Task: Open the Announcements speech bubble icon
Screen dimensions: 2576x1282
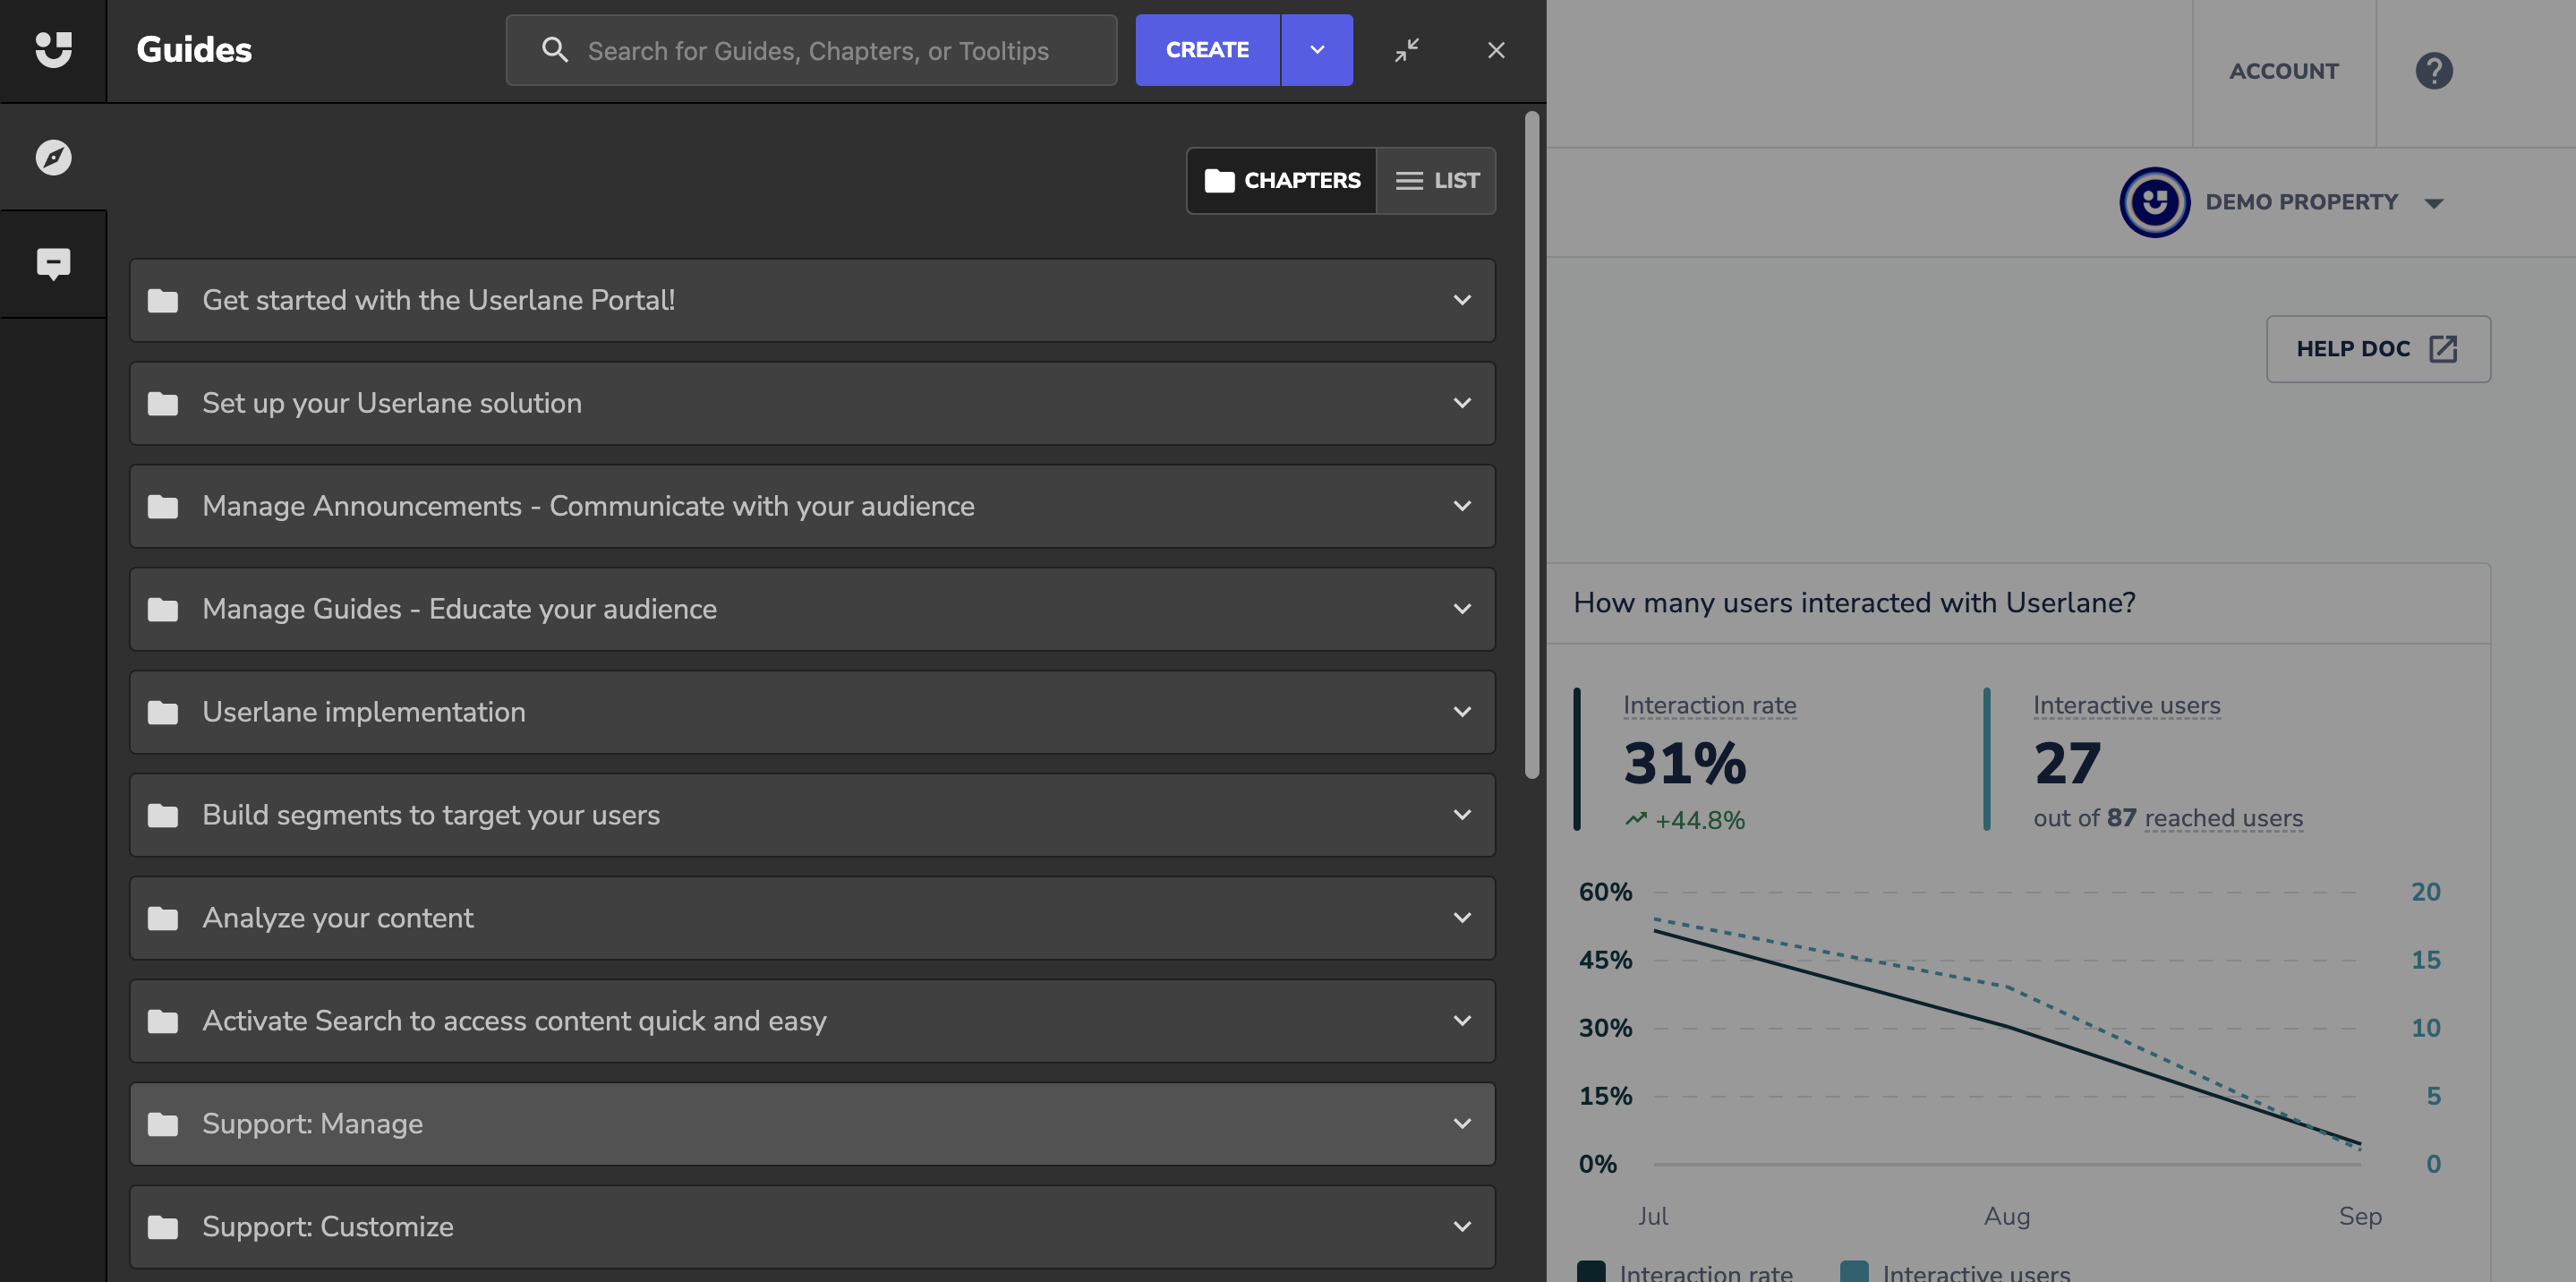Action: coord(53,264)
